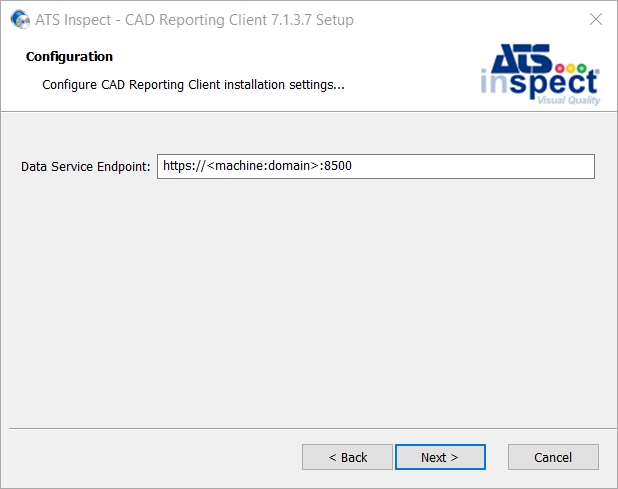Screen dimensions: 618x489
Task: Click the Next > button
Action: [x=440, y=457]
